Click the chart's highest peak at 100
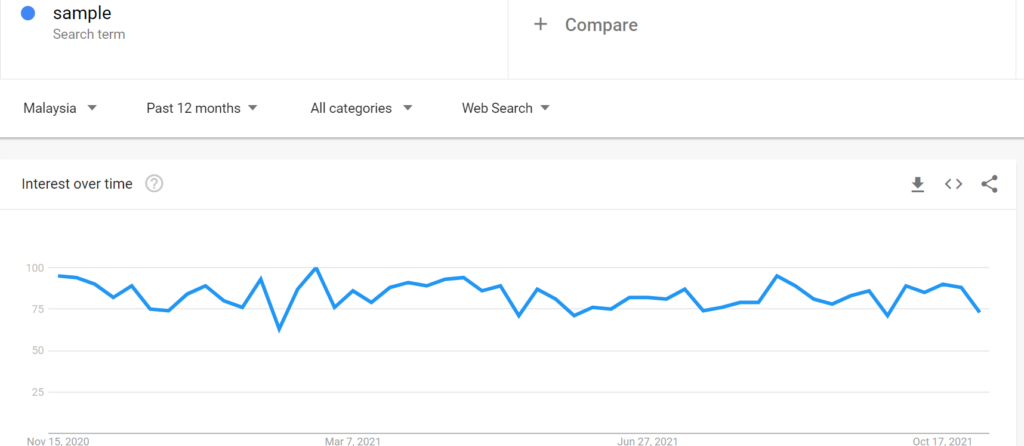 [316, 268]
